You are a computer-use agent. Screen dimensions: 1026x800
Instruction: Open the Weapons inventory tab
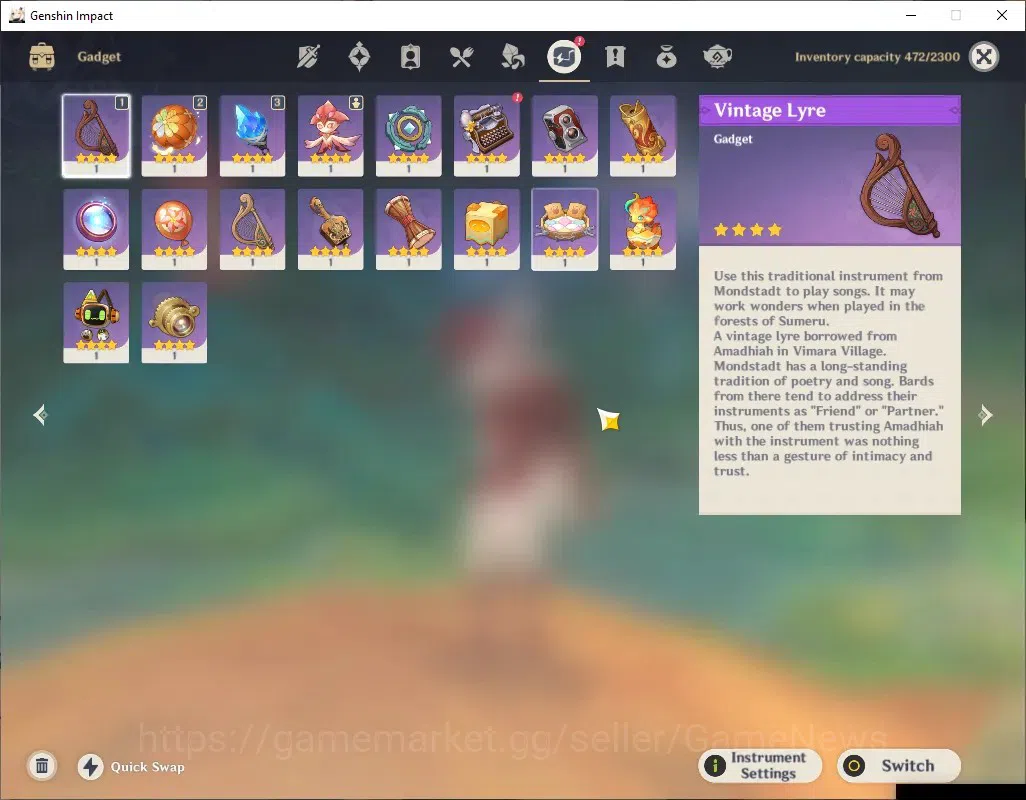(x=308, y=57)
